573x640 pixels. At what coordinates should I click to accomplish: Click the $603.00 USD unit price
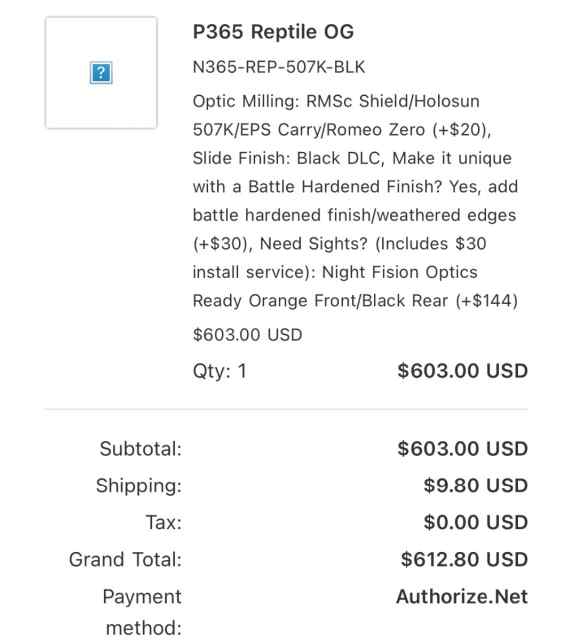[x=247, y=335]
